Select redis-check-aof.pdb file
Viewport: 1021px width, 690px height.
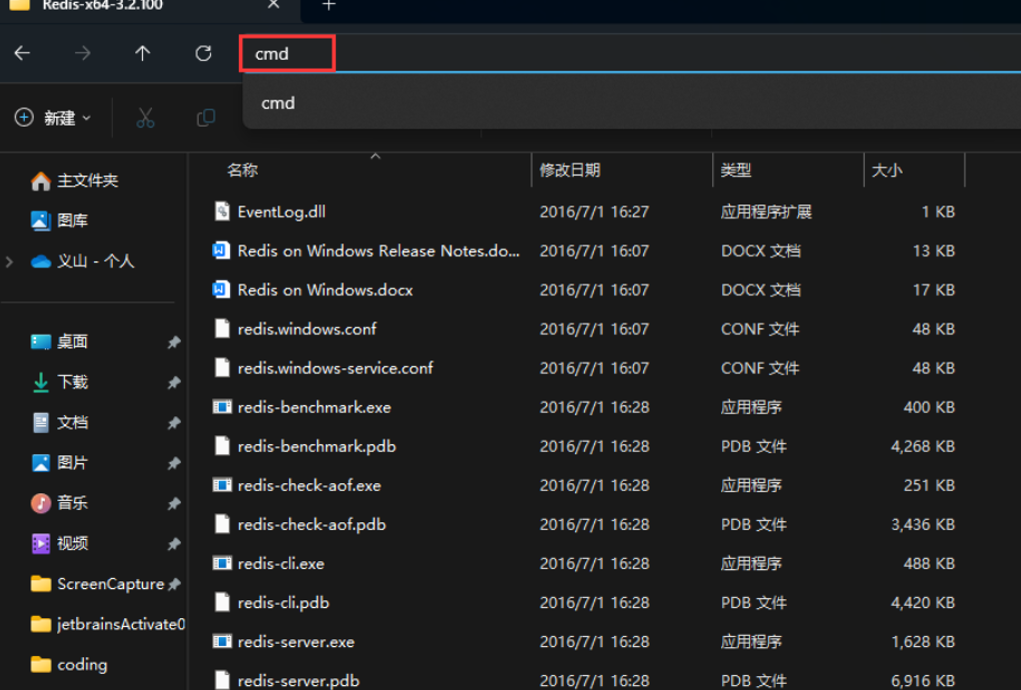pos(311,524)
